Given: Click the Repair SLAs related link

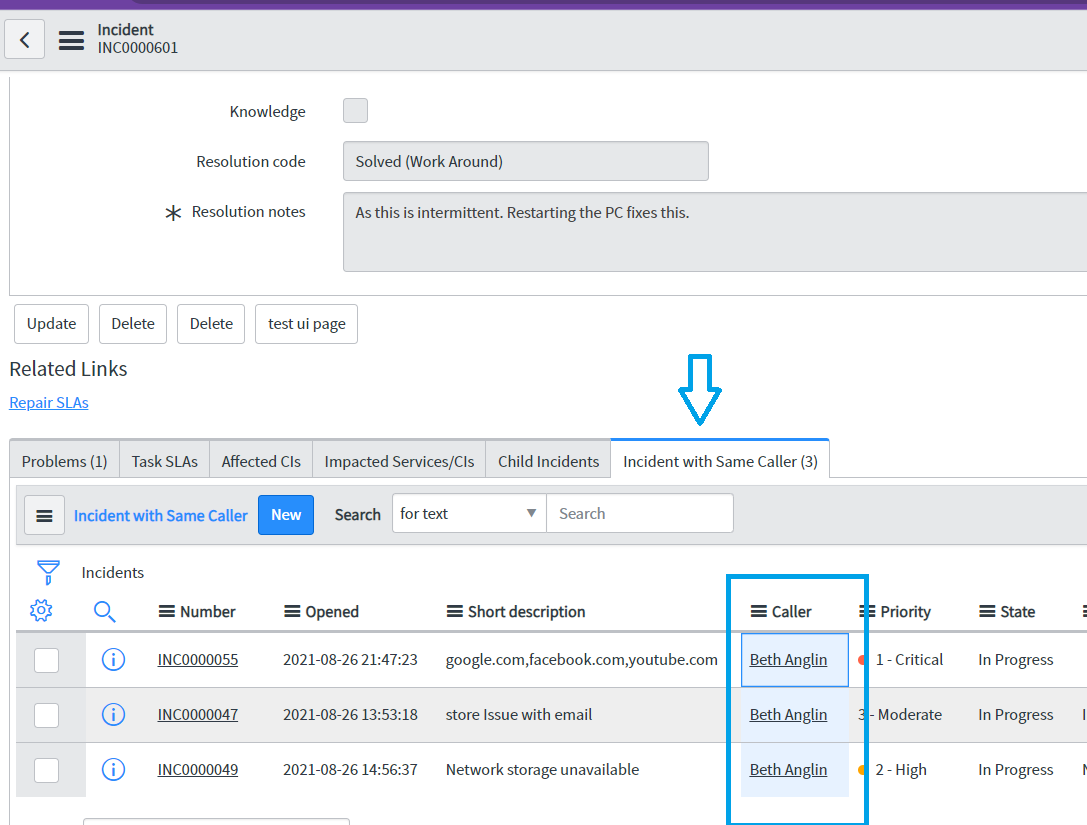Looking at the screenshot, I should pyautogui.click(x=48, y=402).
